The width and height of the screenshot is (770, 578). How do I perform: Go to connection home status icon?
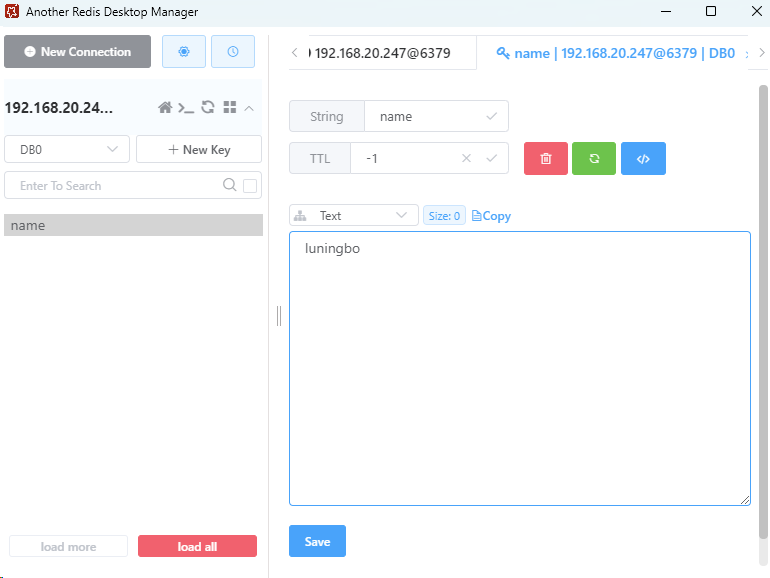point(165,108)
